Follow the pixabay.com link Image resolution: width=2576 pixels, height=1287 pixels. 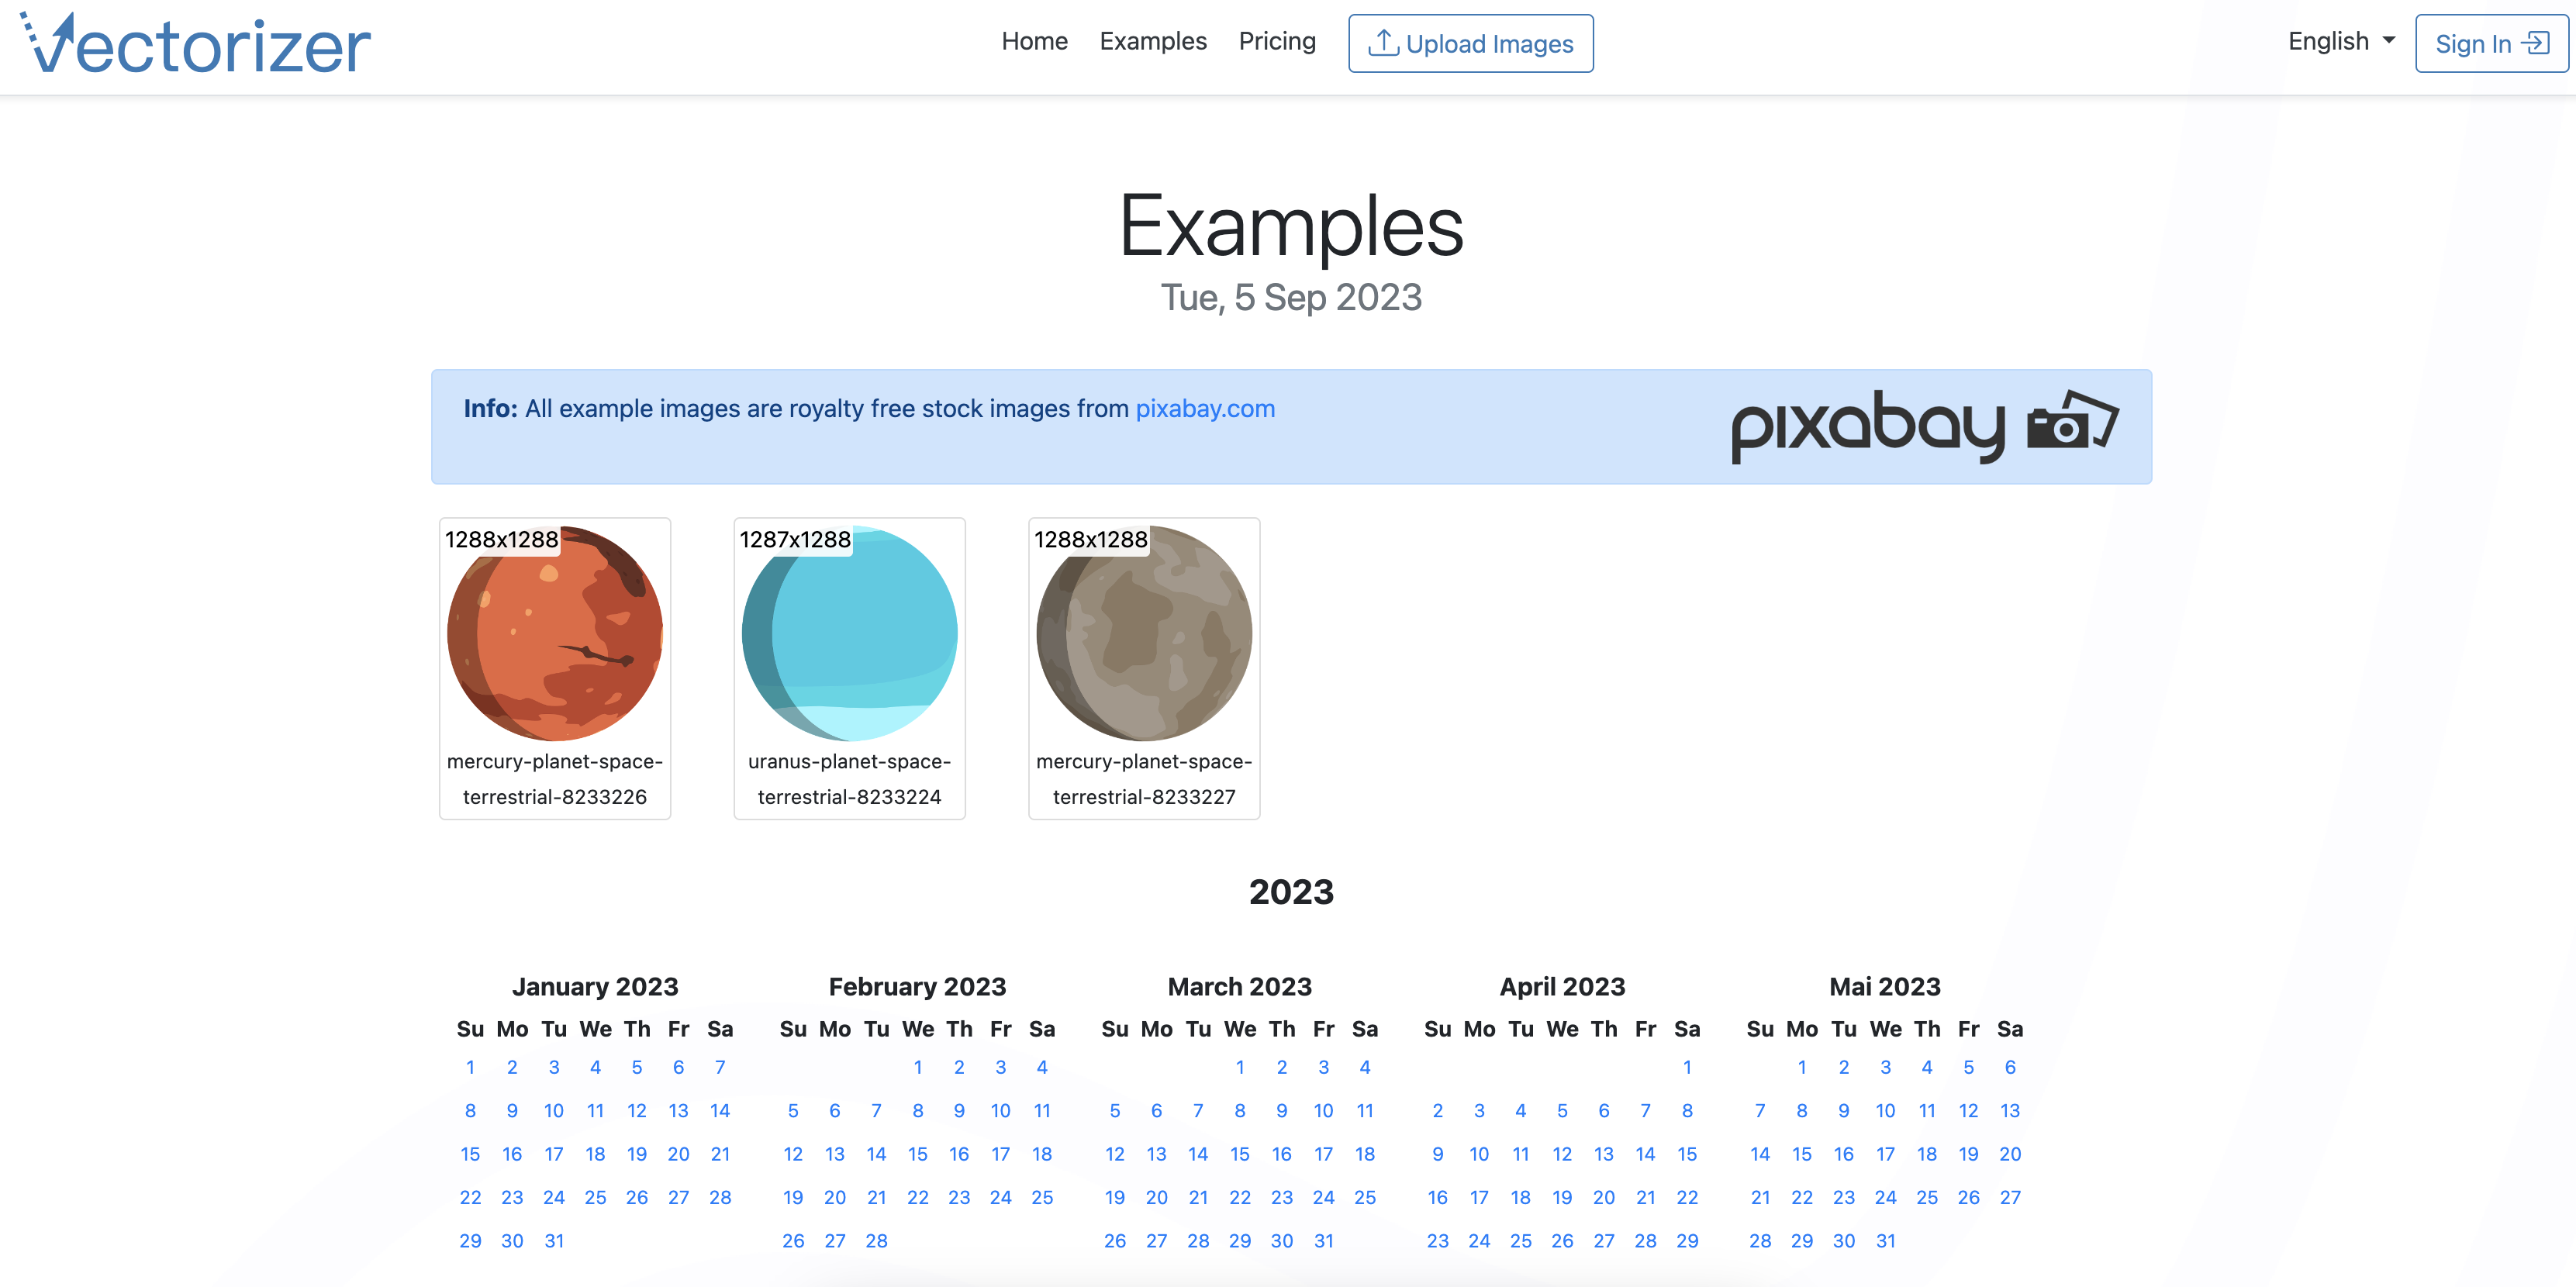(x=1205, y=408)
